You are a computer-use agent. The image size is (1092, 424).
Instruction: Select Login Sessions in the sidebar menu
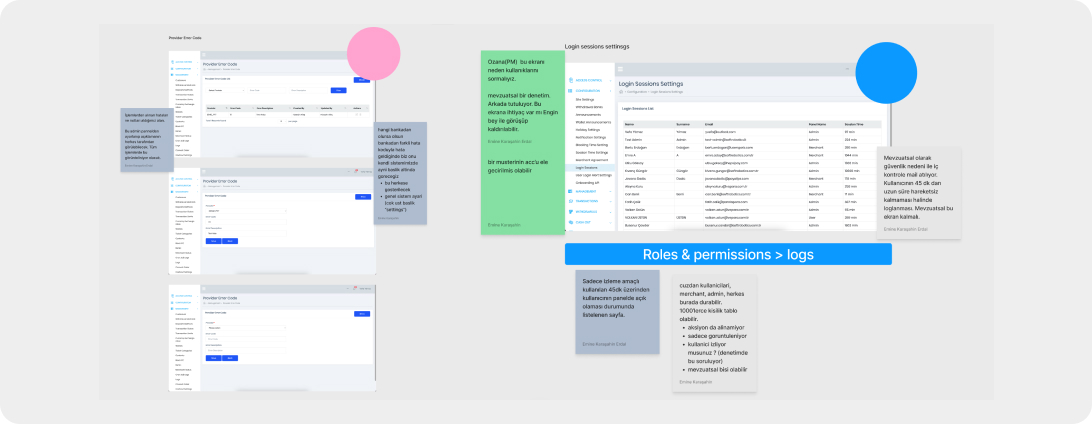click(588, 168)
